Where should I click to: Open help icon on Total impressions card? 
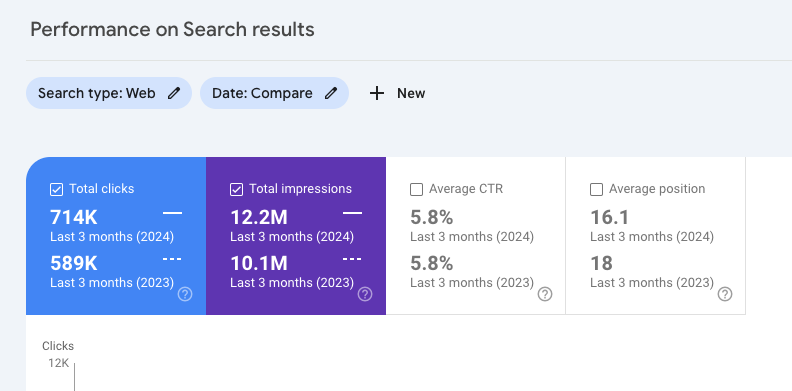click(365, 294)
